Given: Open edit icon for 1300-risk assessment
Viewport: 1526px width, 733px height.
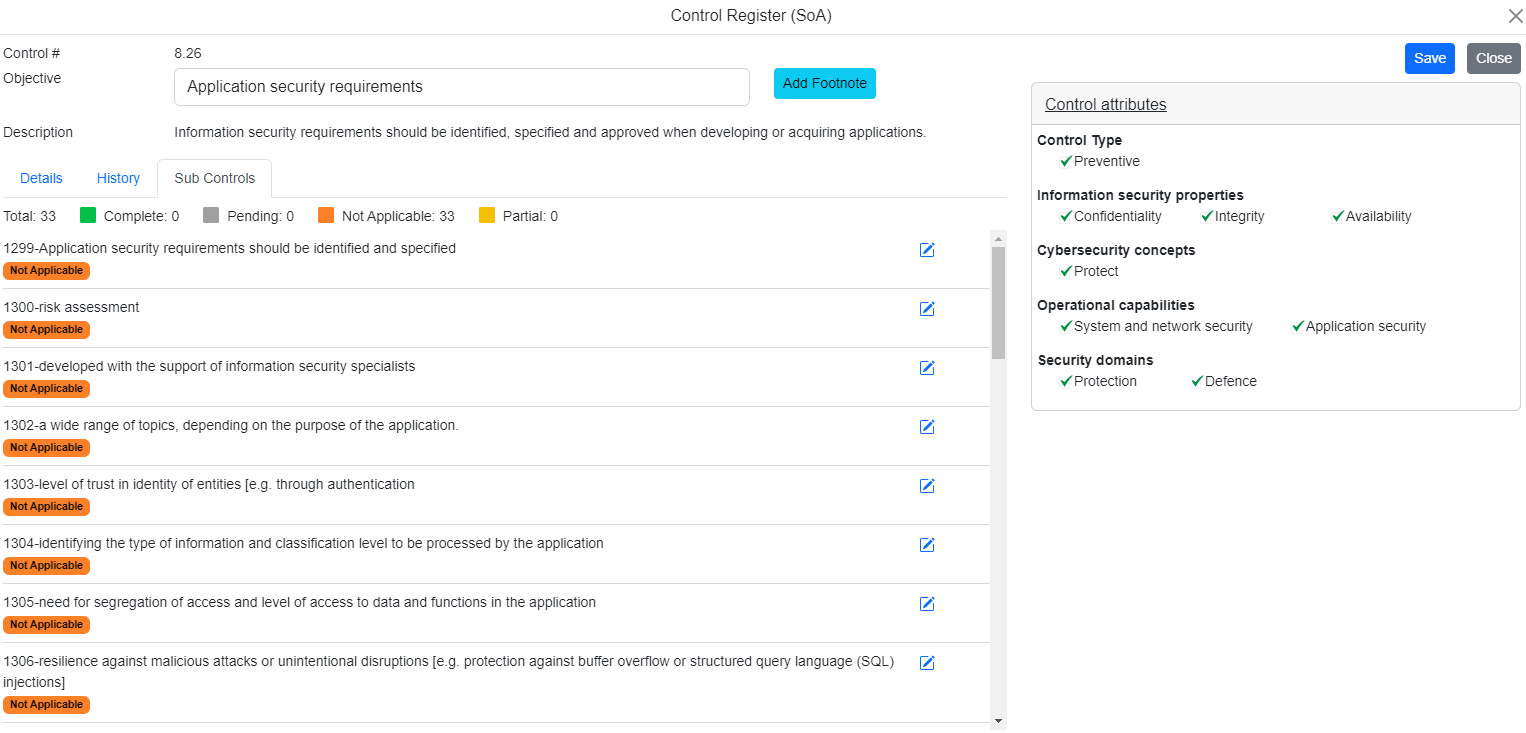Looking at the screenshot, I should coord(926,309).
